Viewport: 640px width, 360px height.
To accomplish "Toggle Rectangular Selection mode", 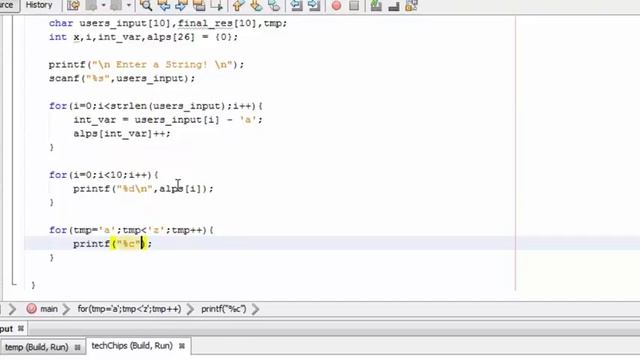I will pos(216,6).
